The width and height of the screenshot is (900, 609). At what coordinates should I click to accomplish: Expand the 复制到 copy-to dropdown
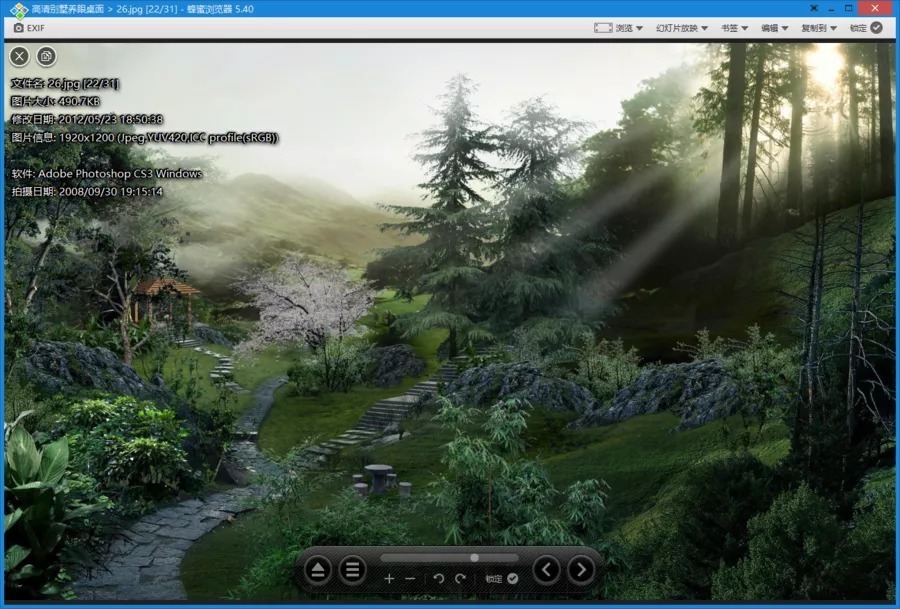pos(818,28)
